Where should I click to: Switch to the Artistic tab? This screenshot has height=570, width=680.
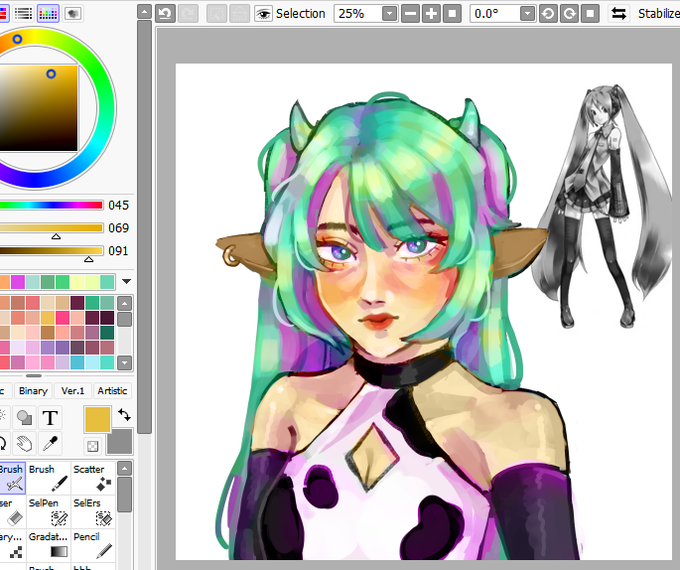pyautogui.click(x=112, y=391)
